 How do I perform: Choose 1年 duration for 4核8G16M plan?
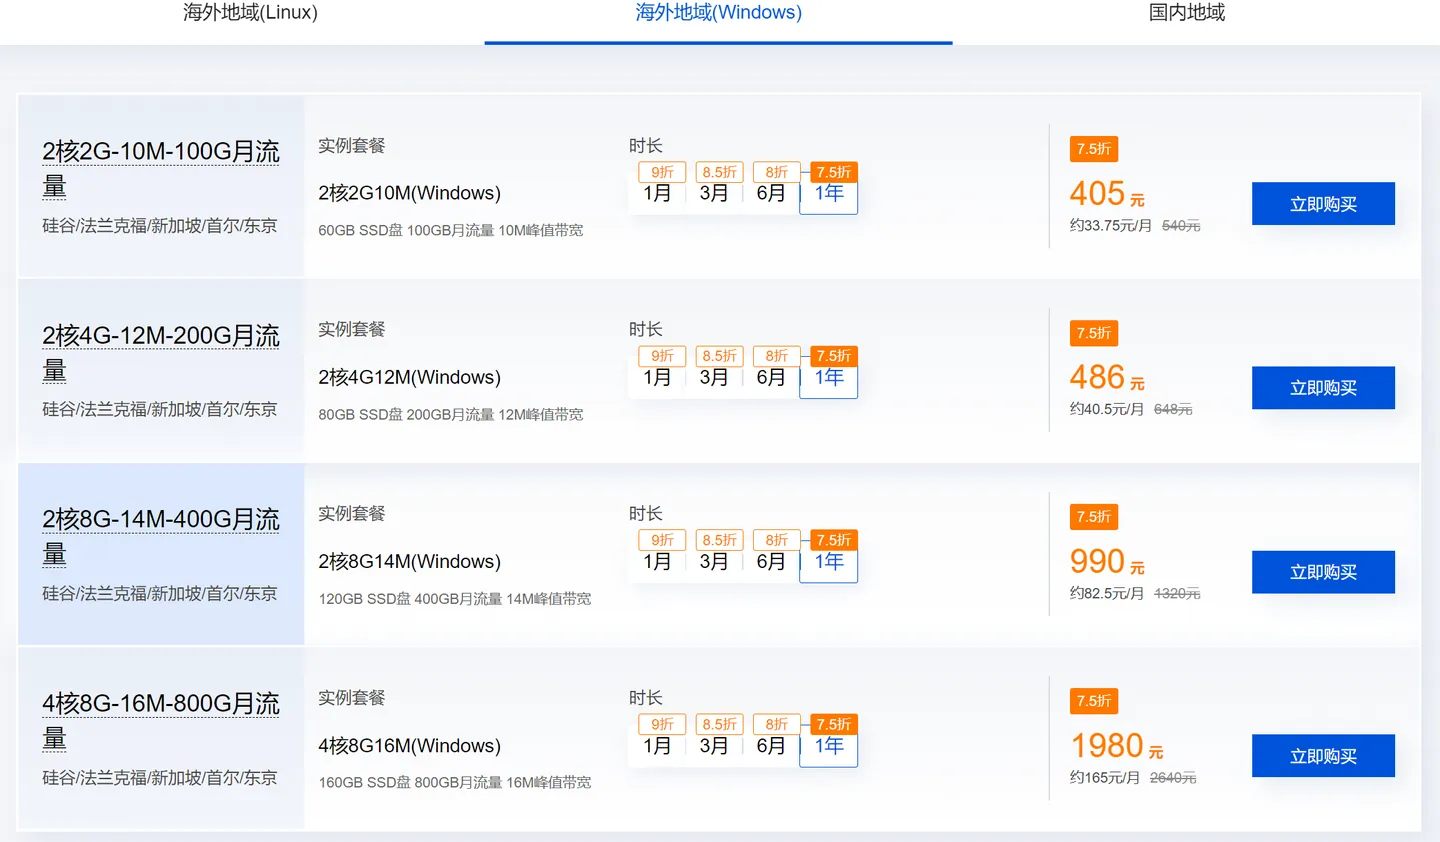point(829,745)
